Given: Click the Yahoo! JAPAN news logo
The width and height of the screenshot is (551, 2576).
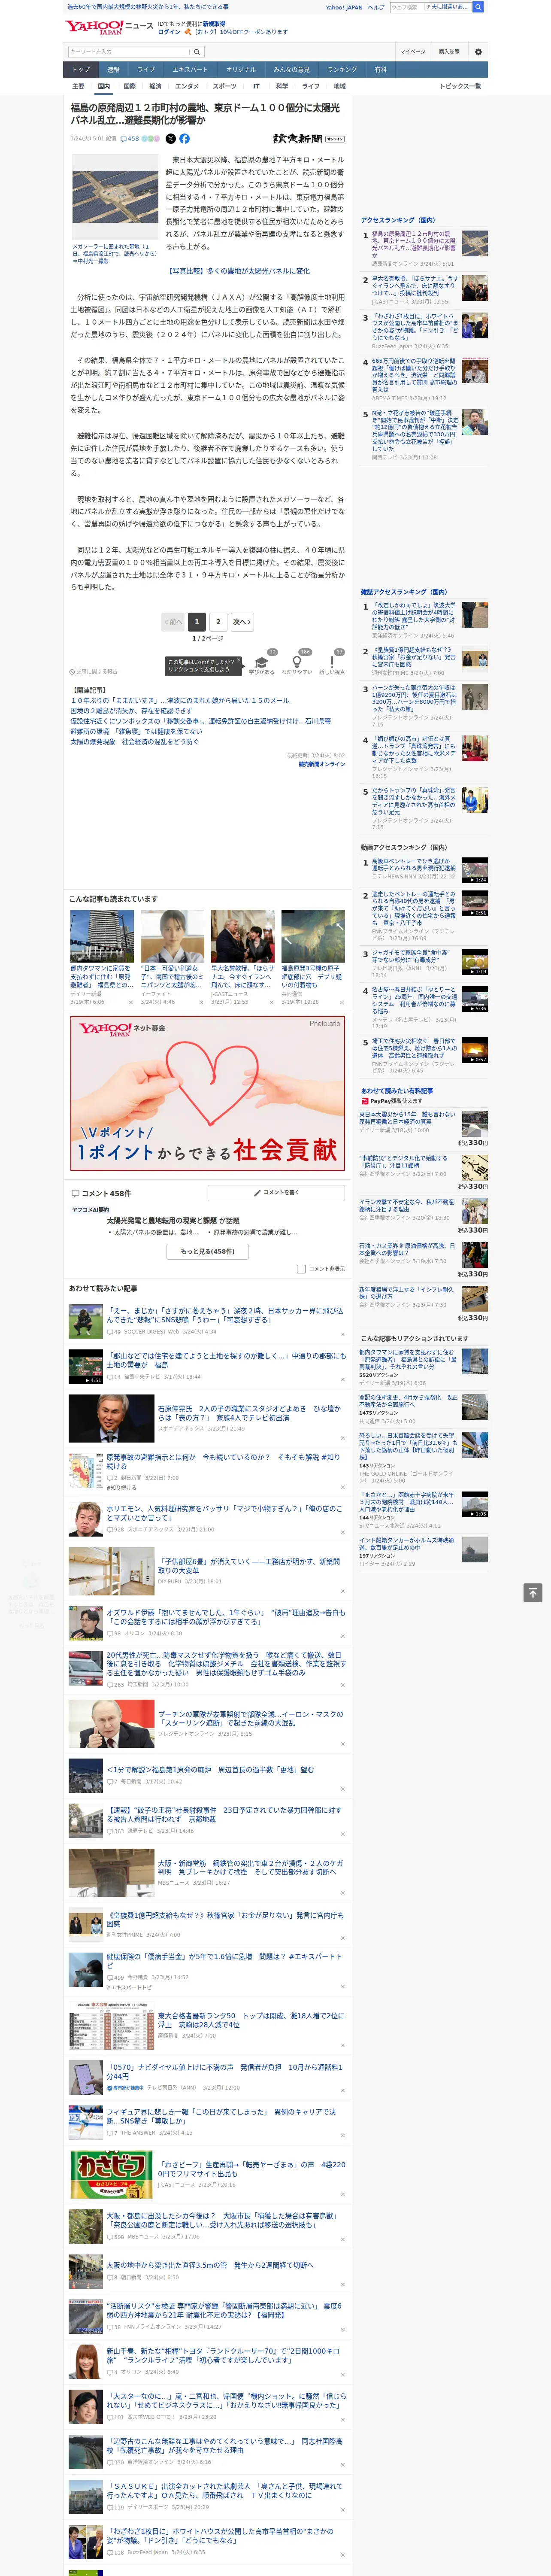Looking at the screenshot, I should [110, 27].
